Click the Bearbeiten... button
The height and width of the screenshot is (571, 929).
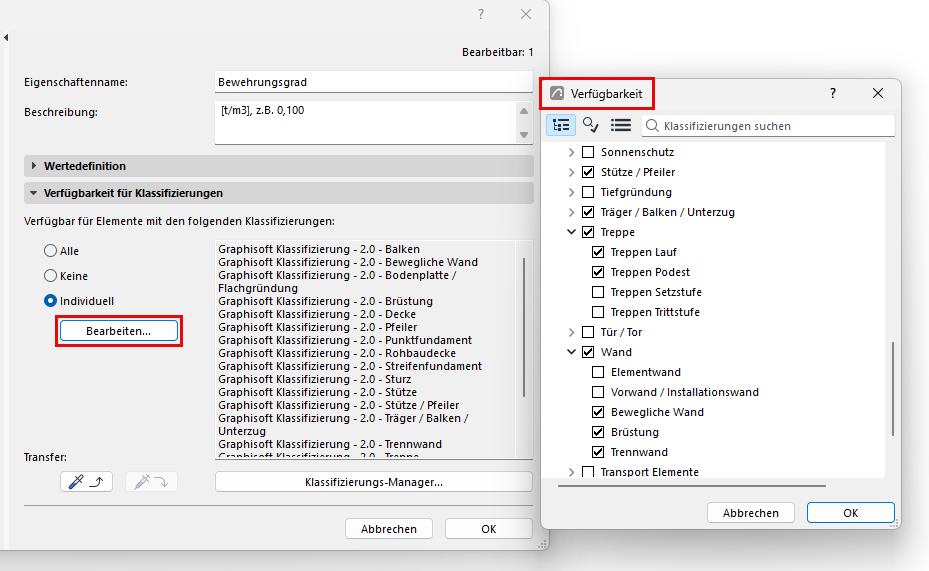click(x=118, y=331)
